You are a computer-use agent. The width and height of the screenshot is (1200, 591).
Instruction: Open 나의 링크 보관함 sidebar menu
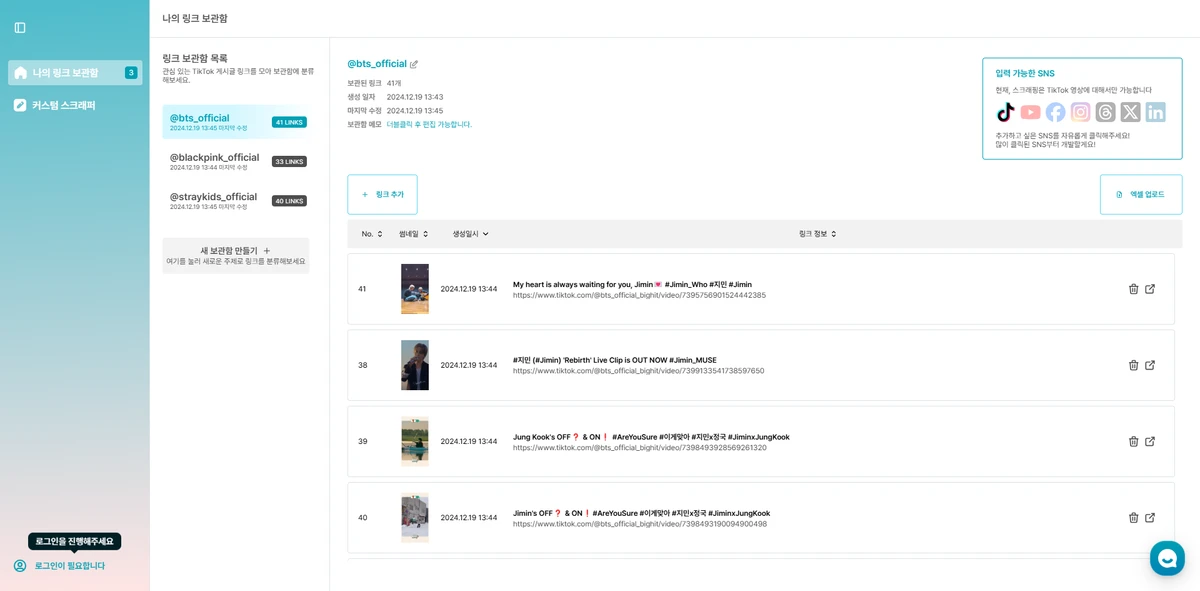pos(75,73)
